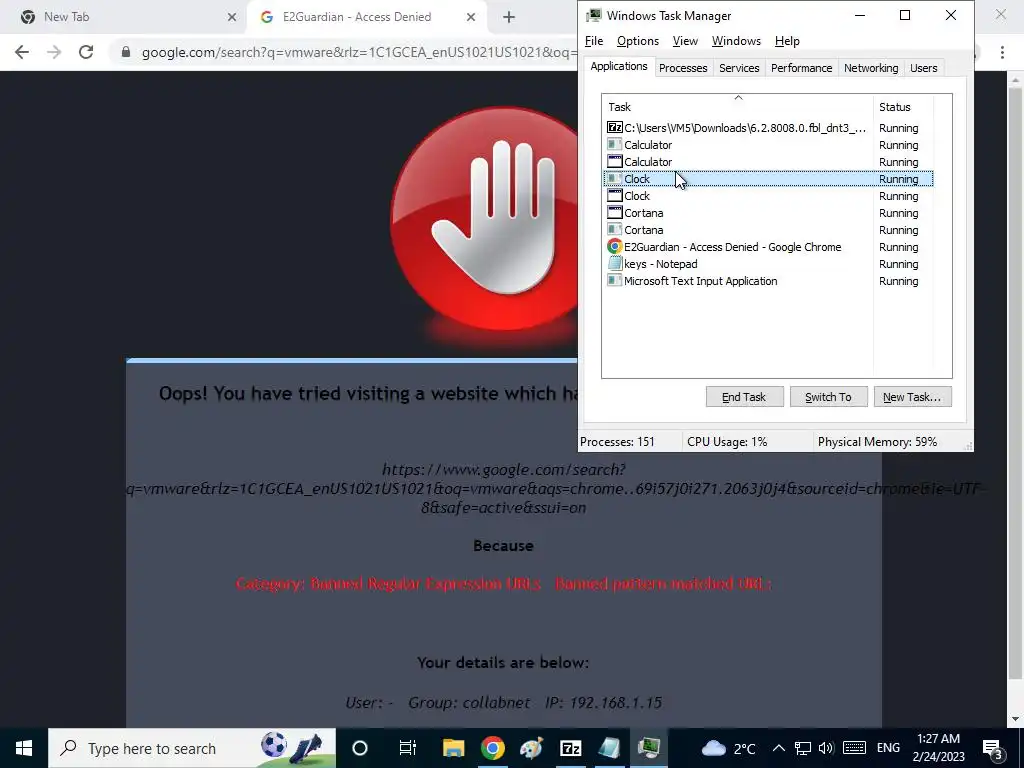The image size is (1024, 768).
Task: Click the Task column header to sort
Action: click(x=737, y=106)
